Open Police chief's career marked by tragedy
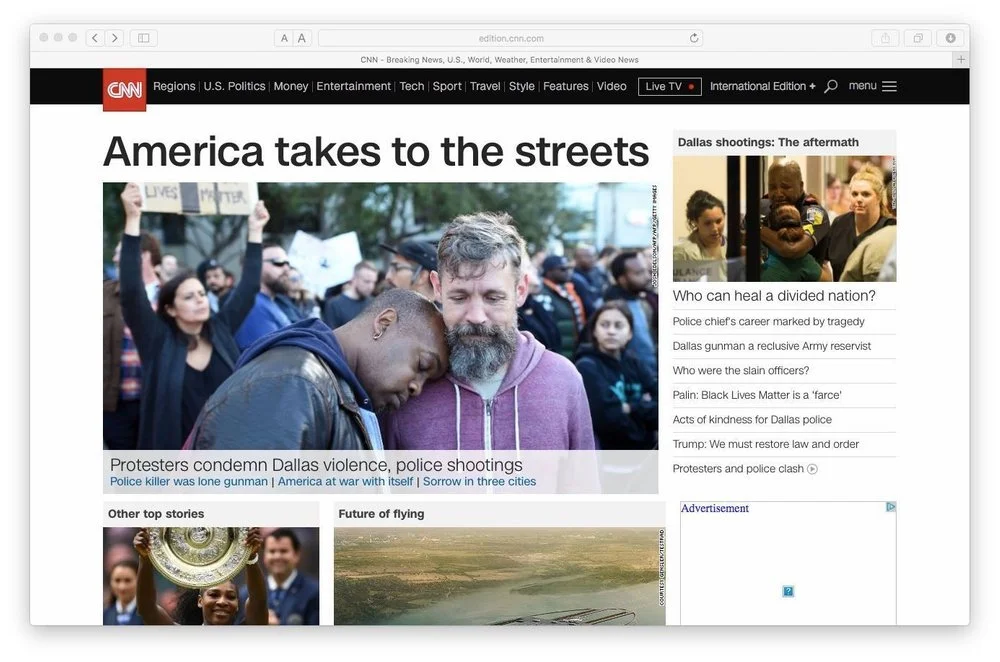 pos(768,321)
